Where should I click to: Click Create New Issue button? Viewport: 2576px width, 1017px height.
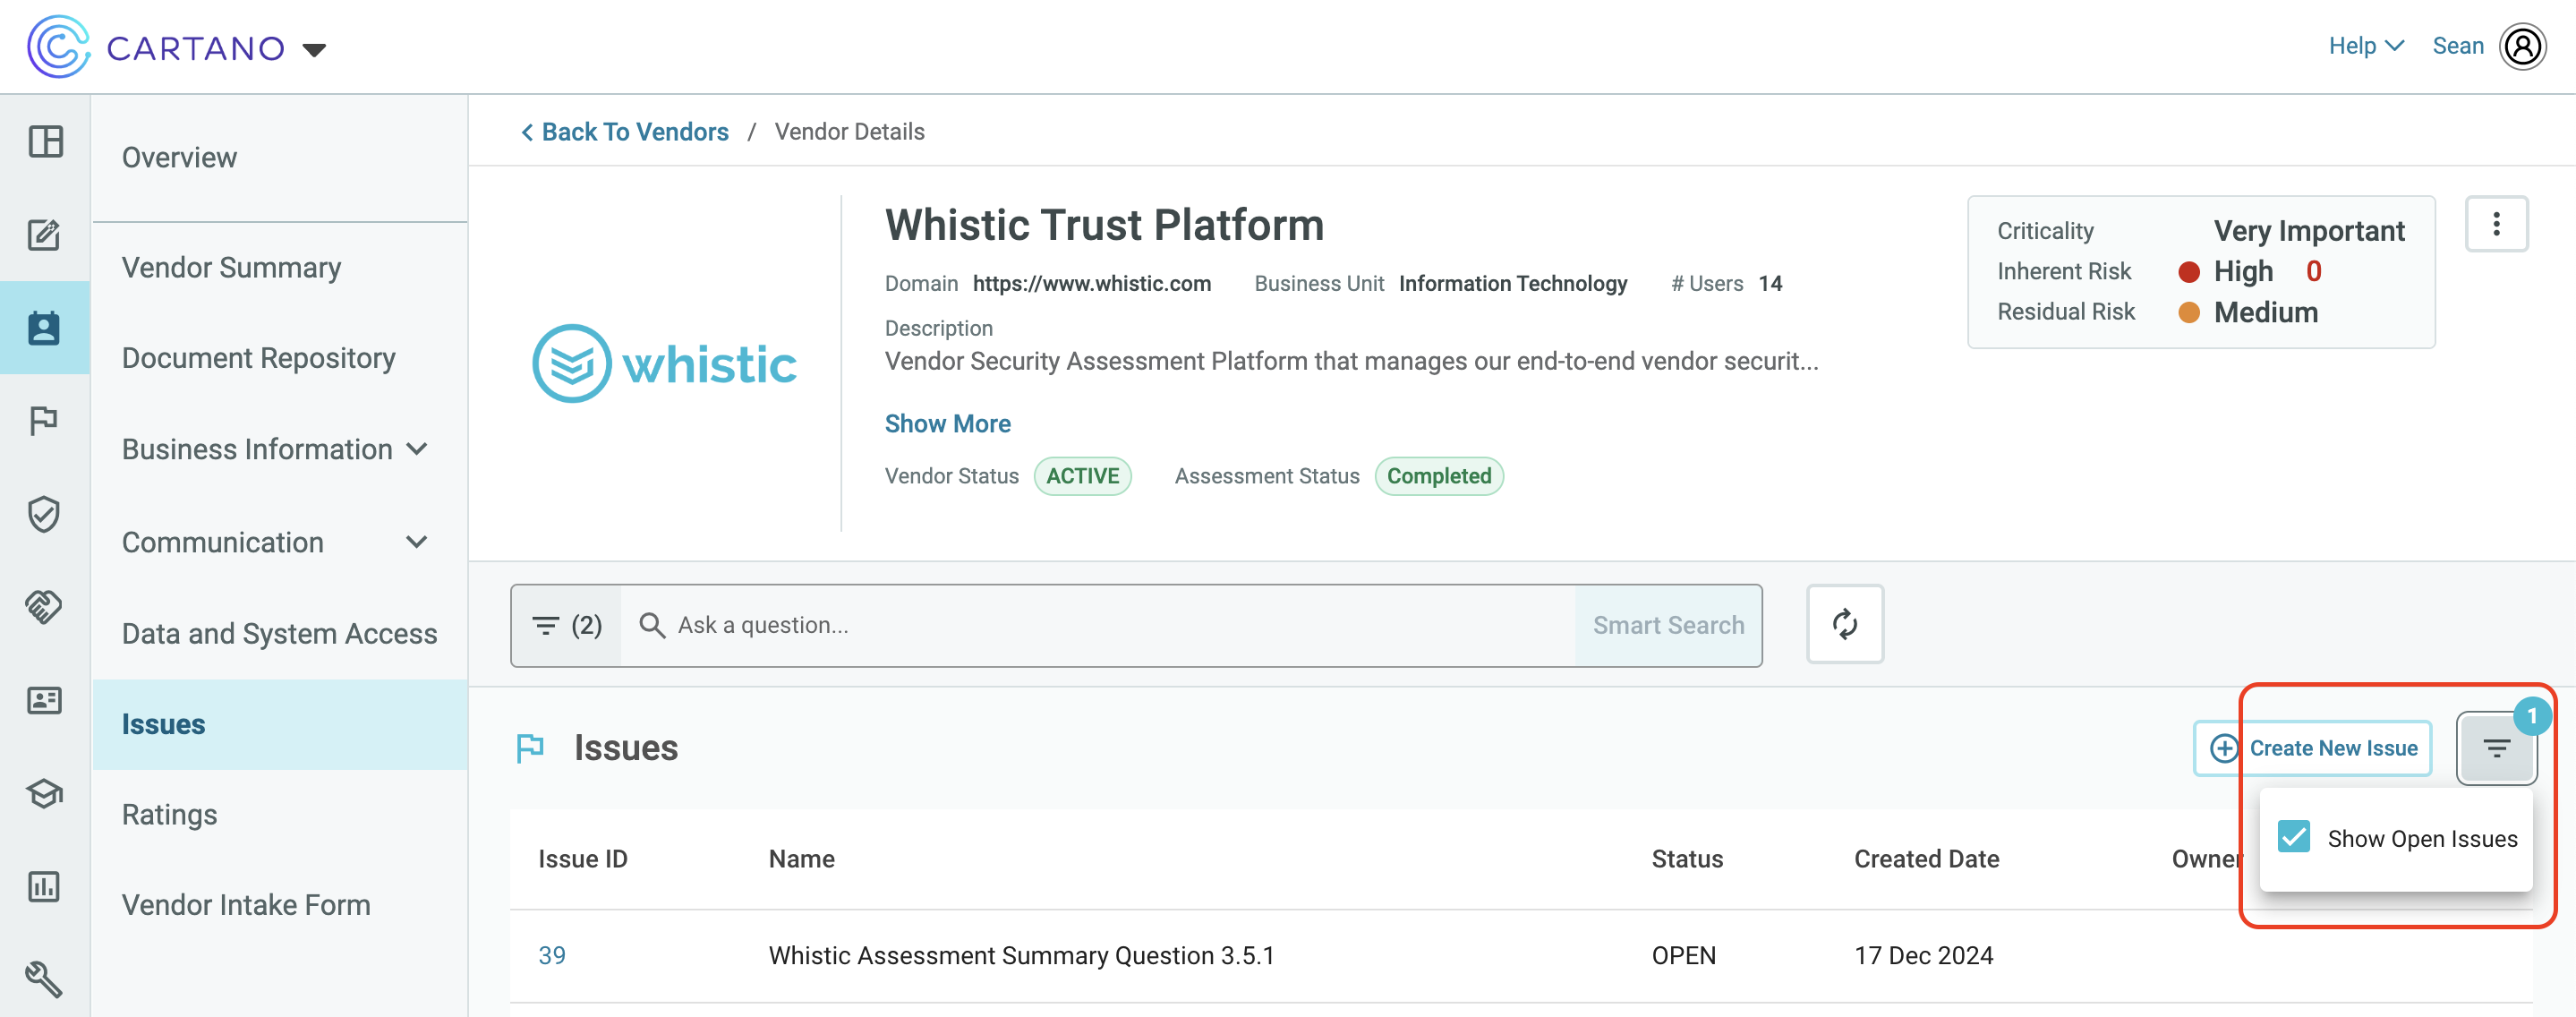(2312, 748)
